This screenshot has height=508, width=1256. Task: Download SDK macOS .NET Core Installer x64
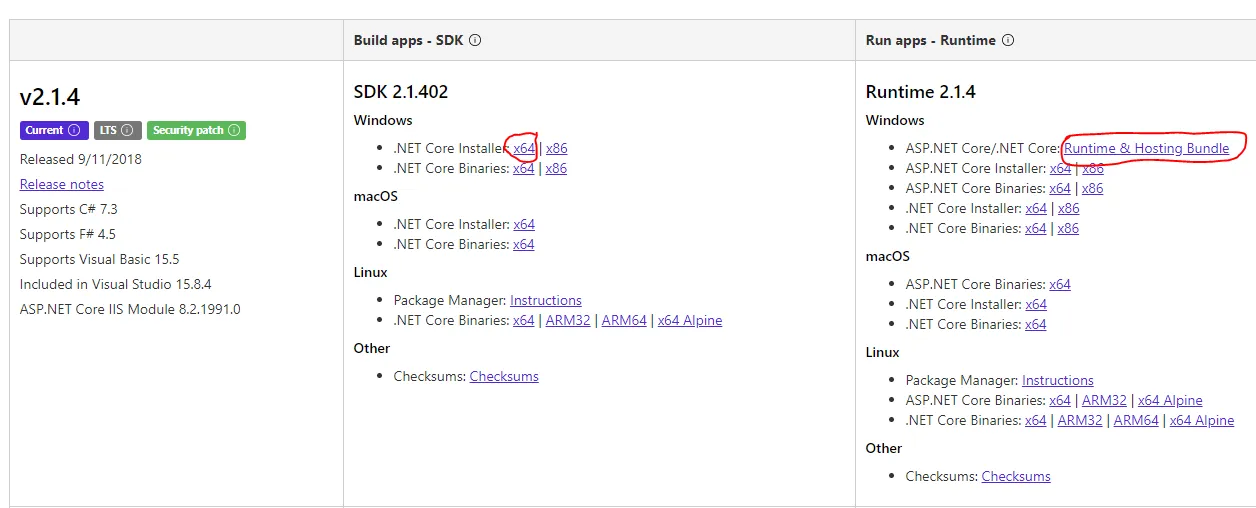click(x=524, y=224)
